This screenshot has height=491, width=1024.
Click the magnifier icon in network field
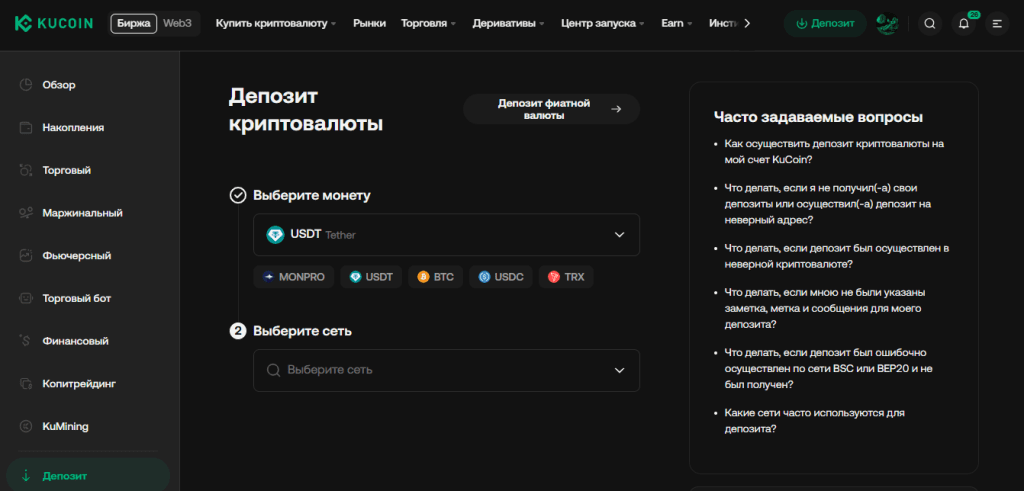[x=274, y=370]
